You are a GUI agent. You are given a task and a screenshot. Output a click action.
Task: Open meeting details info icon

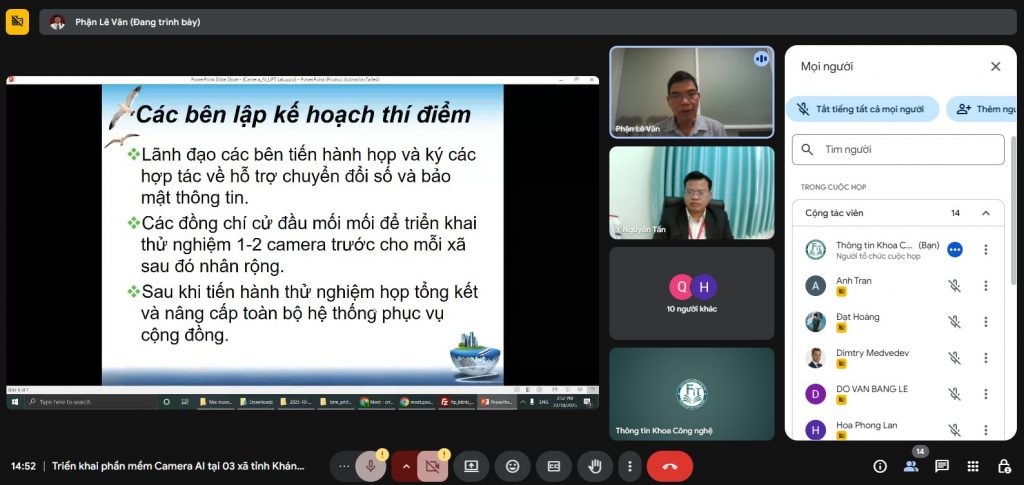(x=880, y=466)
